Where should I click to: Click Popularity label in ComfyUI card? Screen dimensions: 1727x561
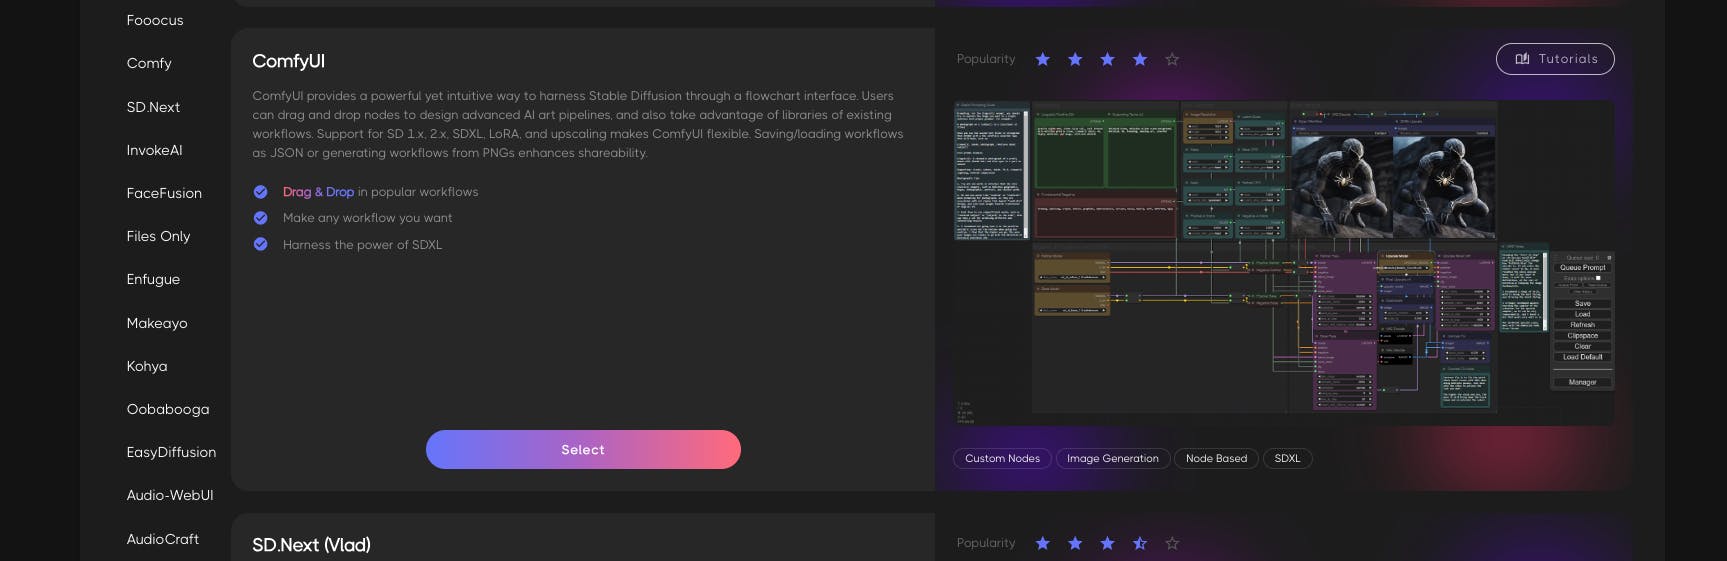pyautogui.click(x=986, y=59)
